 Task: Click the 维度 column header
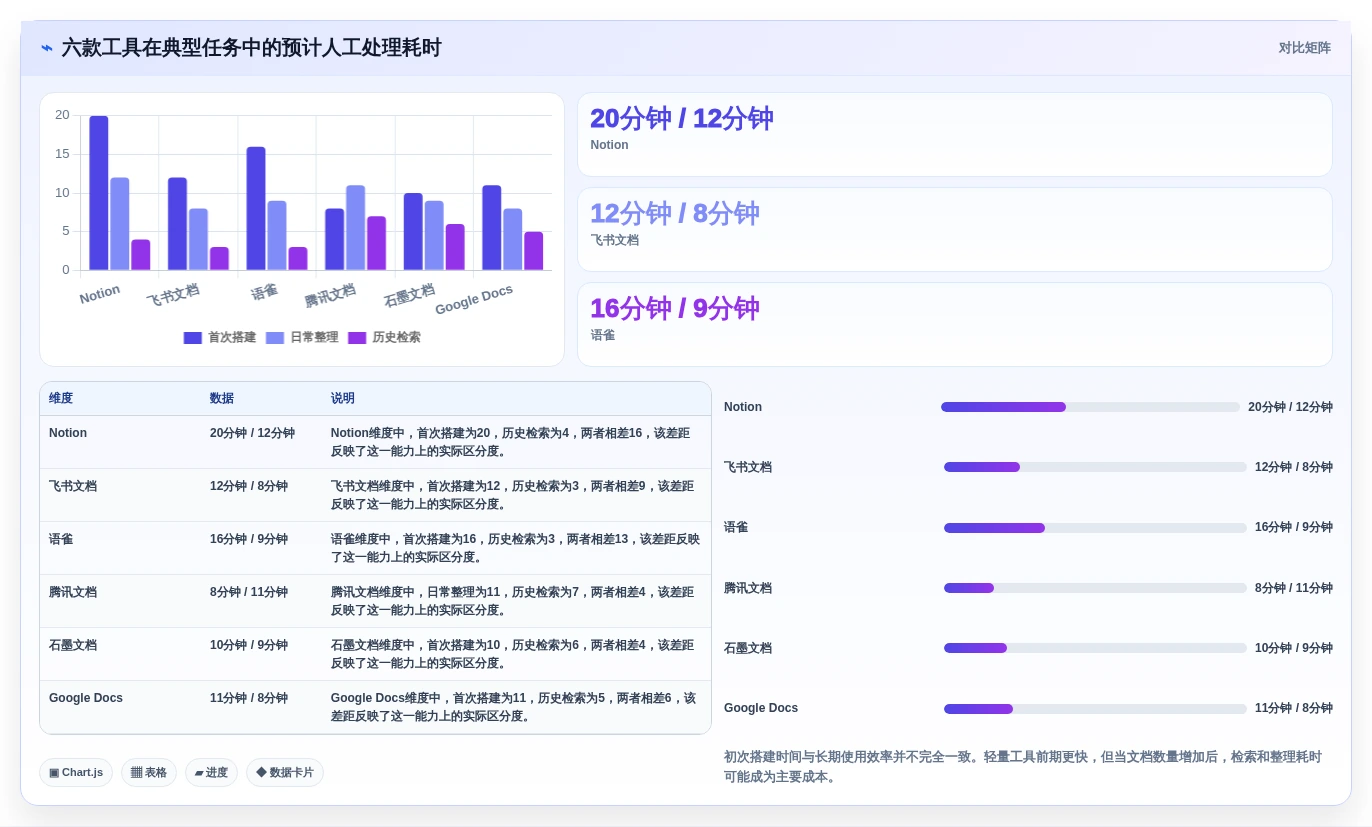tap(61, 398)
